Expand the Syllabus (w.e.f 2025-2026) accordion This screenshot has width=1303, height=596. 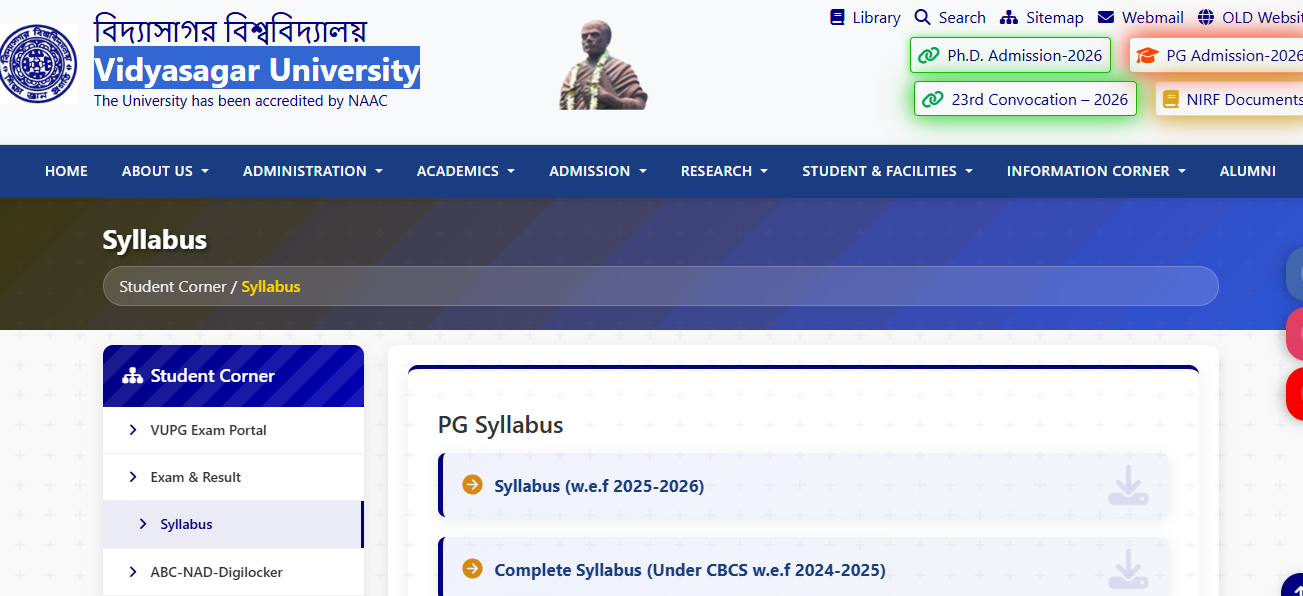pos(803,486)
